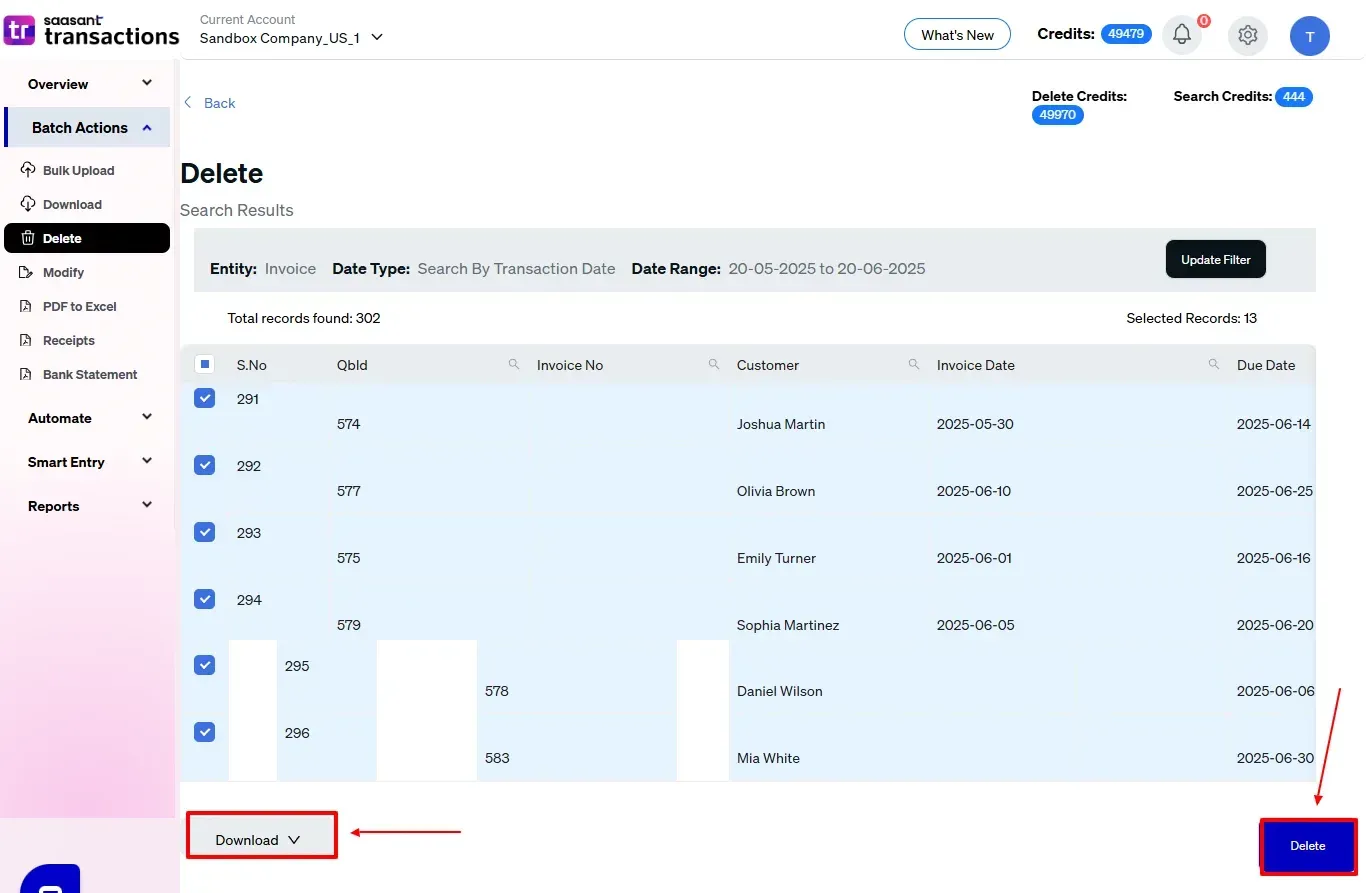
Task: Click invoice date 2025-06-10
Action: click(x=974, y=491)
